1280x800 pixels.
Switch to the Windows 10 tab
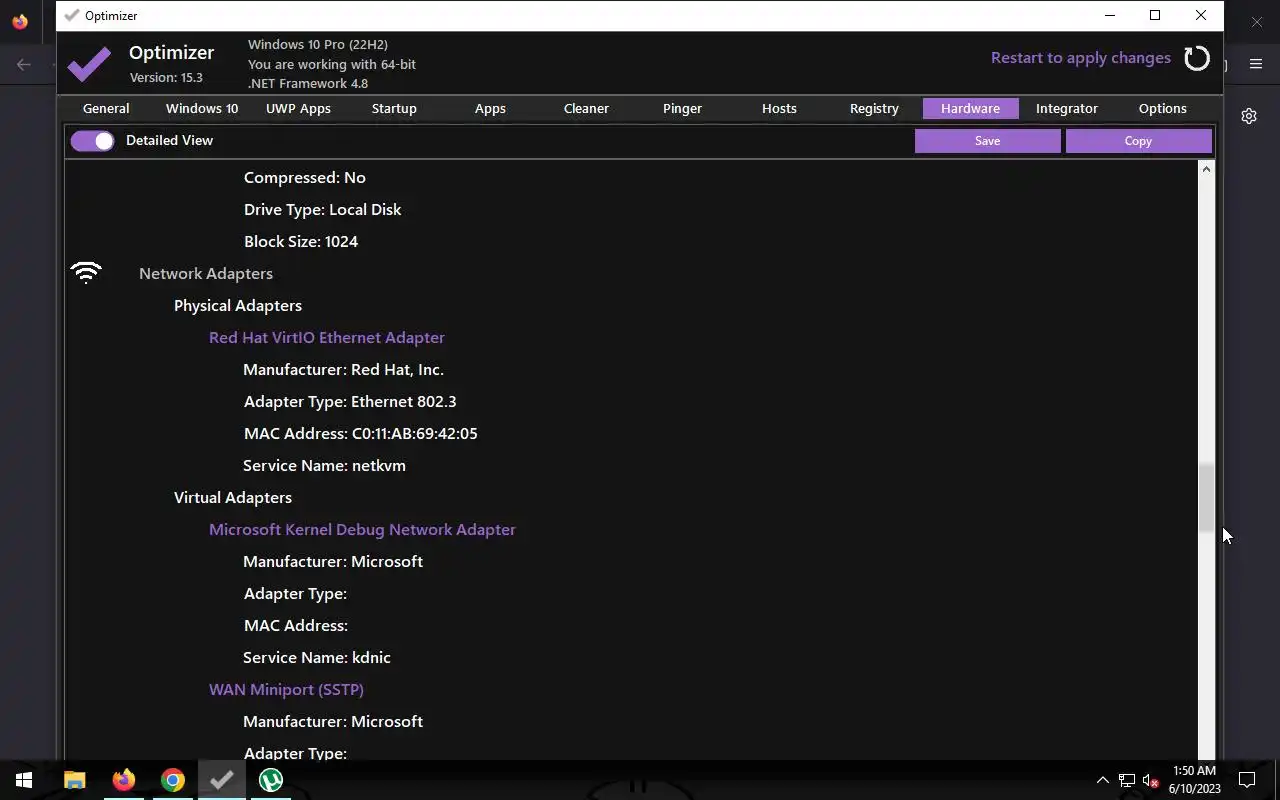pos(202,108)
